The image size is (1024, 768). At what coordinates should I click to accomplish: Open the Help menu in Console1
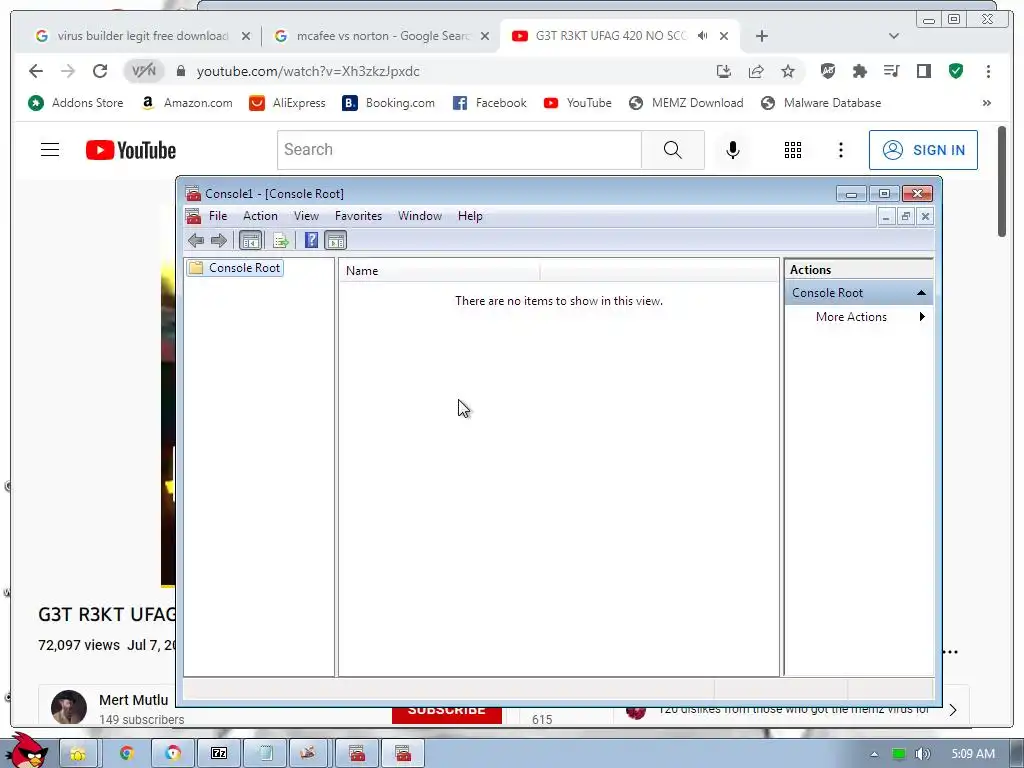(470, 216)
